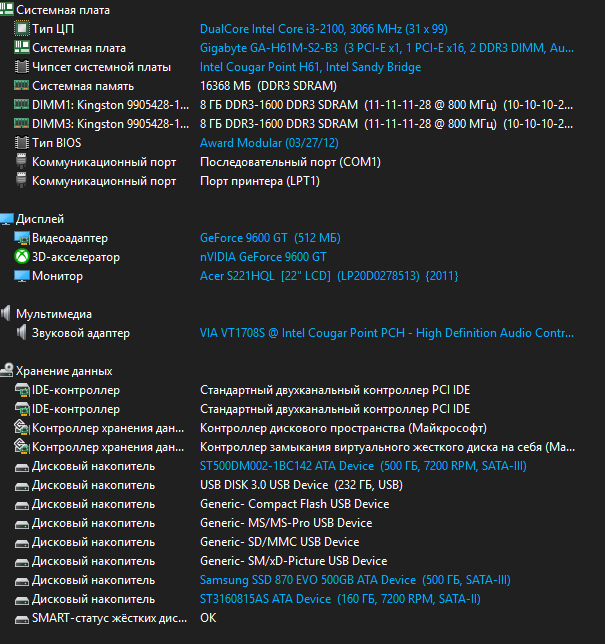
Task: Open the VIA VT1708S audio link
Action: click(387, 333)
